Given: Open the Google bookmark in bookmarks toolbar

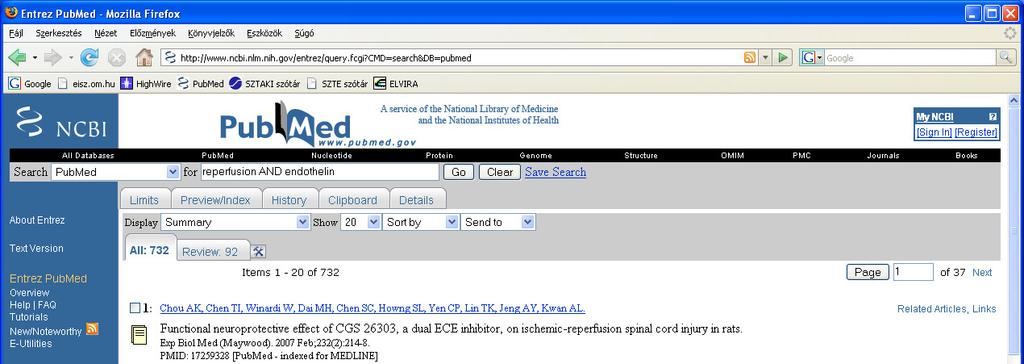Looking at the screenshot, I should tap(30, 84).
